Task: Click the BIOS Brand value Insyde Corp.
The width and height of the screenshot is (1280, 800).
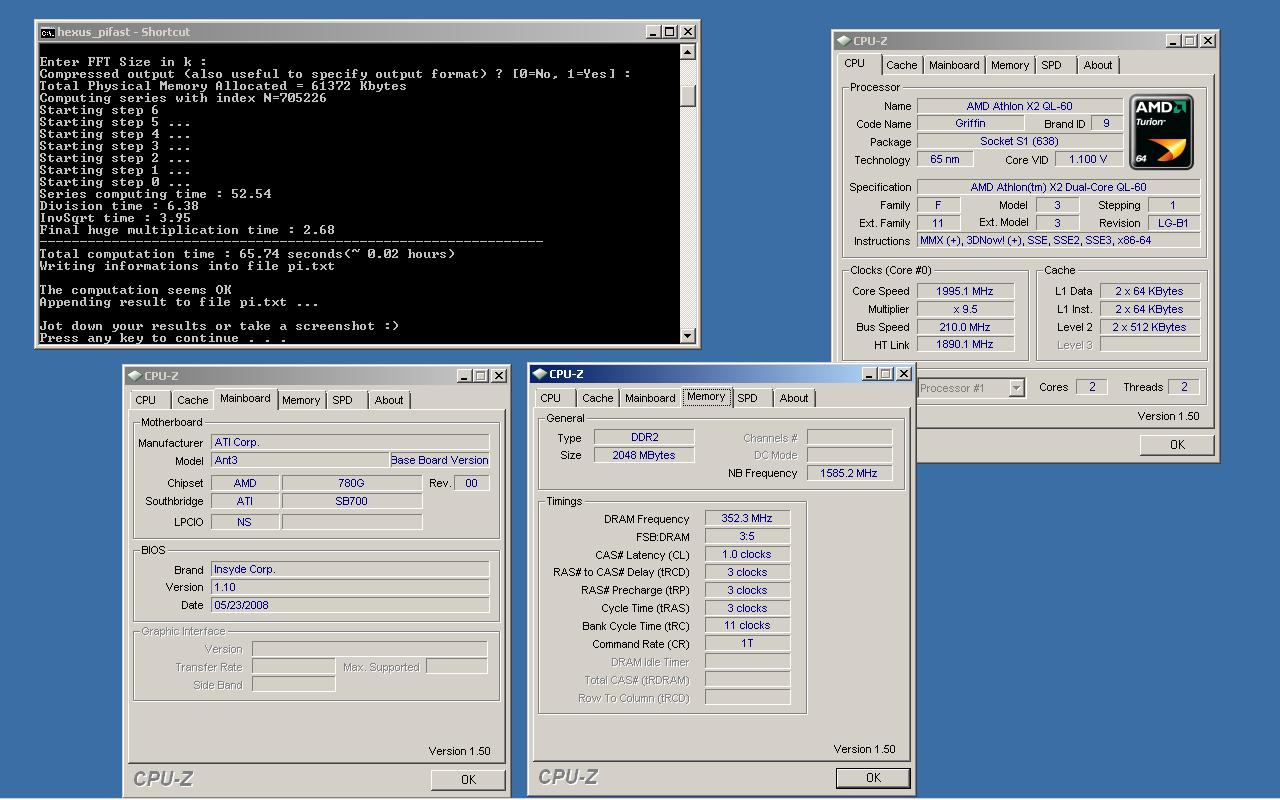Action: [x=350, y=569]
